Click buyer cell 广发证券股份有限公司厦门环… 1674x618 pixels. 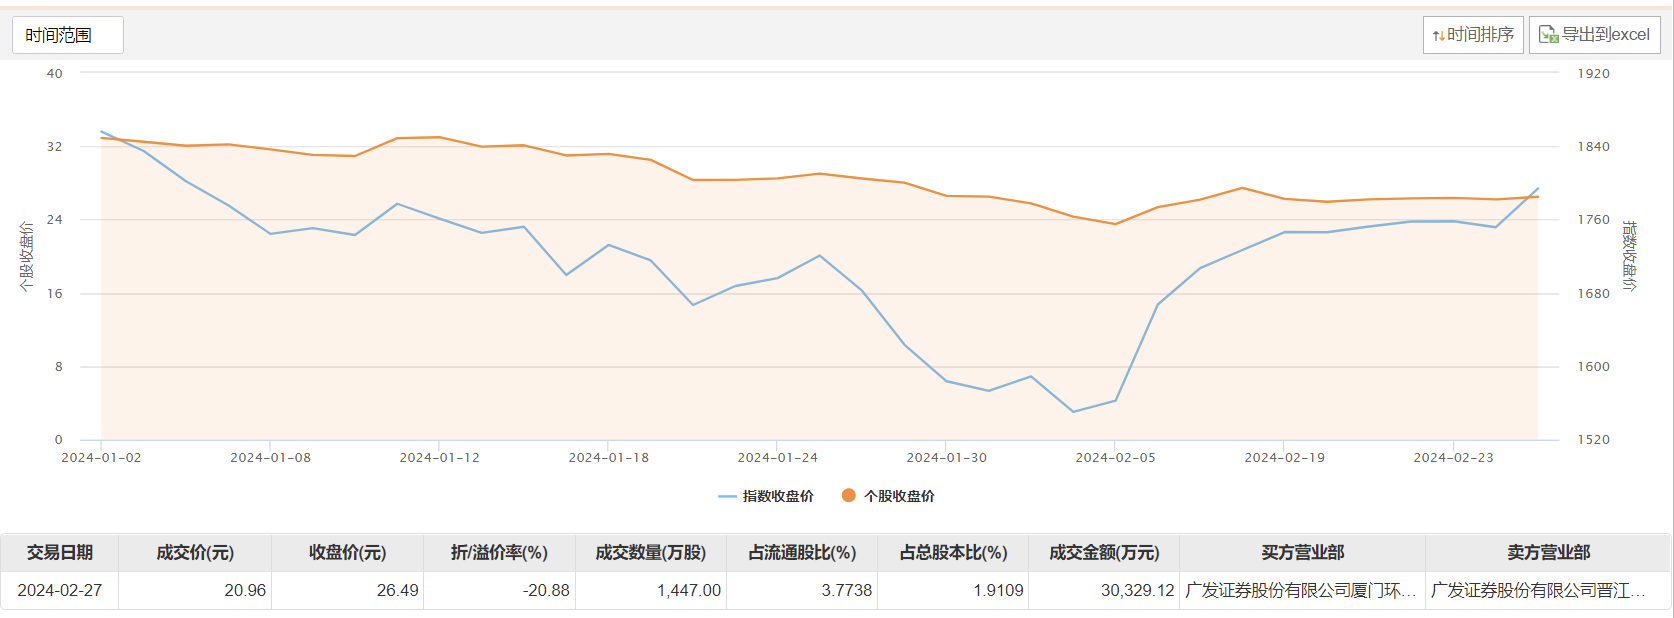(1303, 590)
